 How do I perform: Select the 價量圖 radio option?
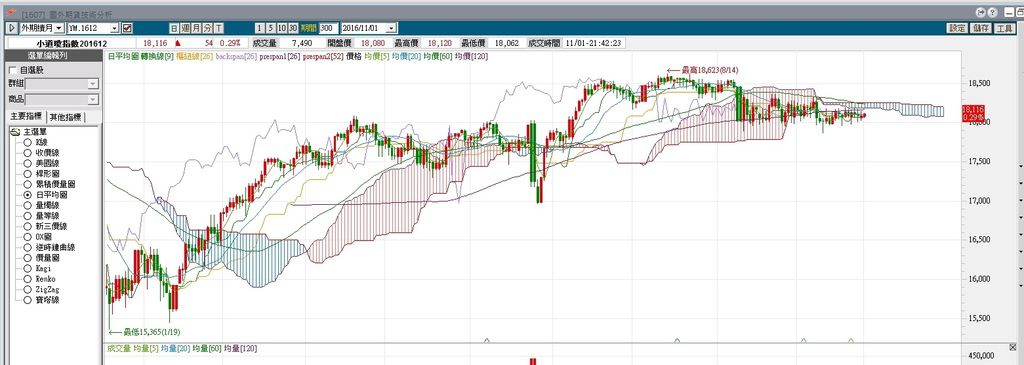tap(27, 258)
